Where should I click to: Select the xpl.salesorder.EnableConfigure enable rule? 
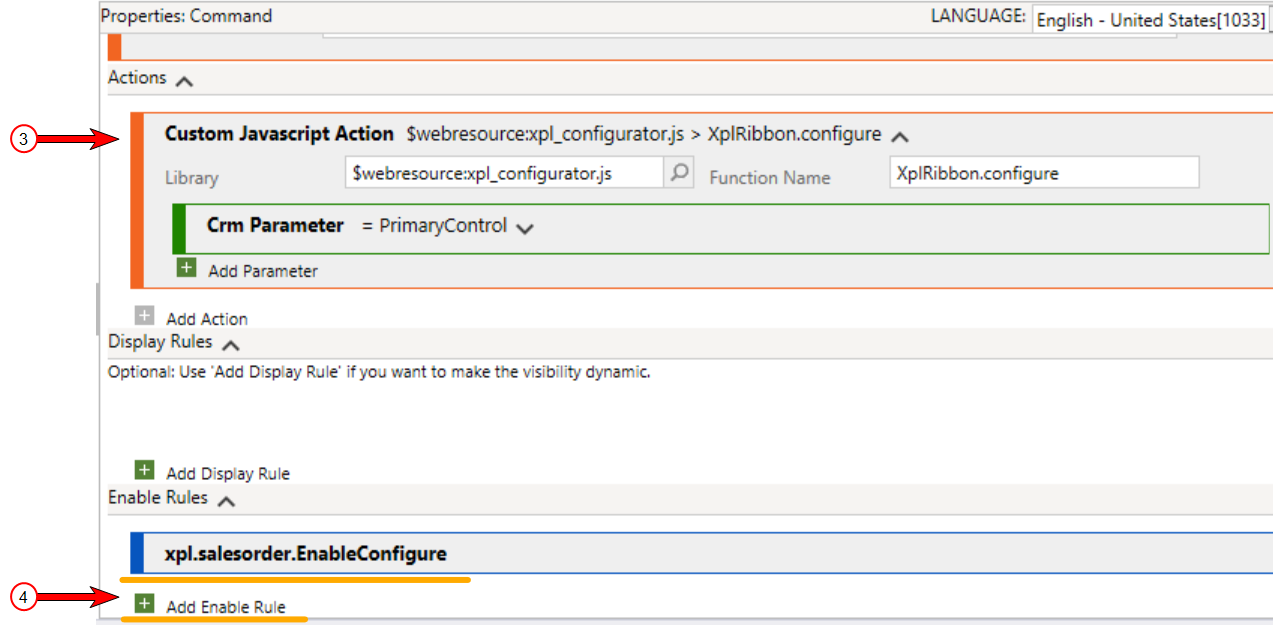[x=701, y=553]
